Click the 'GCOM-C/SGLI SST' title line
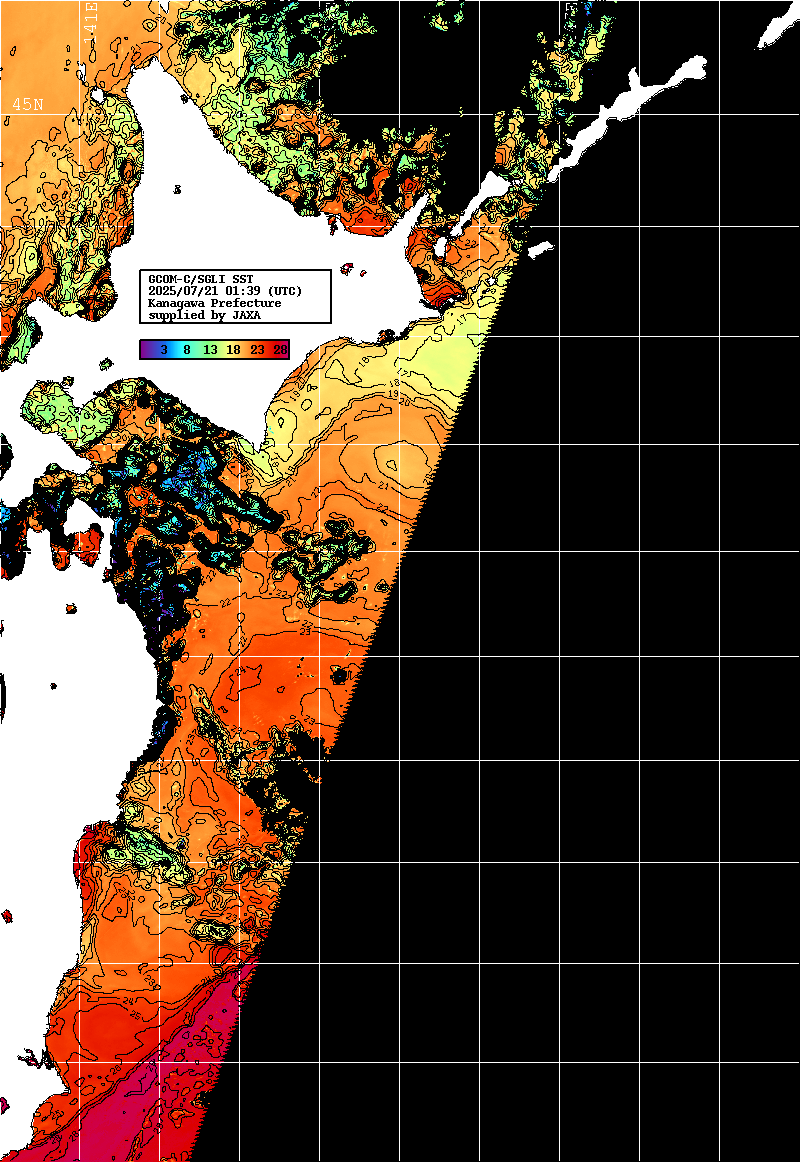The width and height of the screenshot is (800, 1162). [201, 279]
